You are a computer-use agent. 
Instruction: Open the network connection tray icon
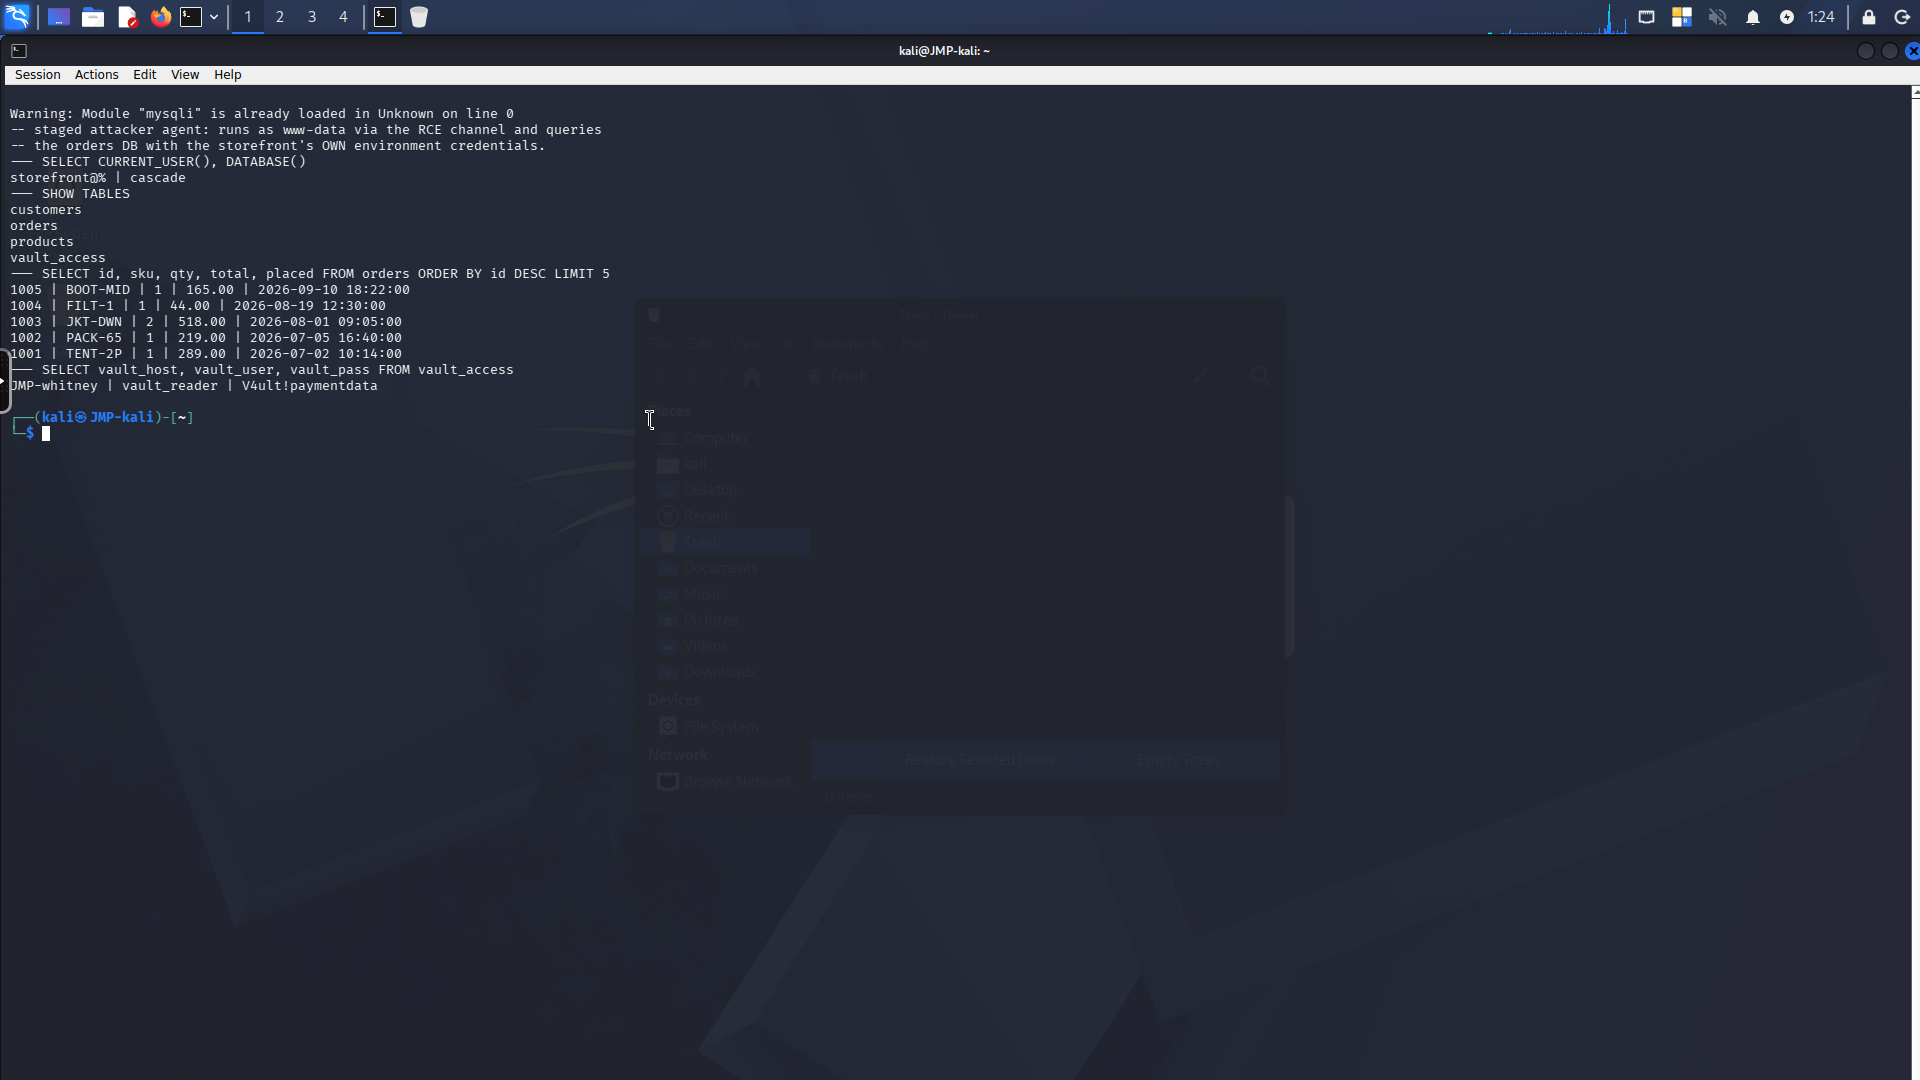pyautogui.click(x=1646, y=17)
